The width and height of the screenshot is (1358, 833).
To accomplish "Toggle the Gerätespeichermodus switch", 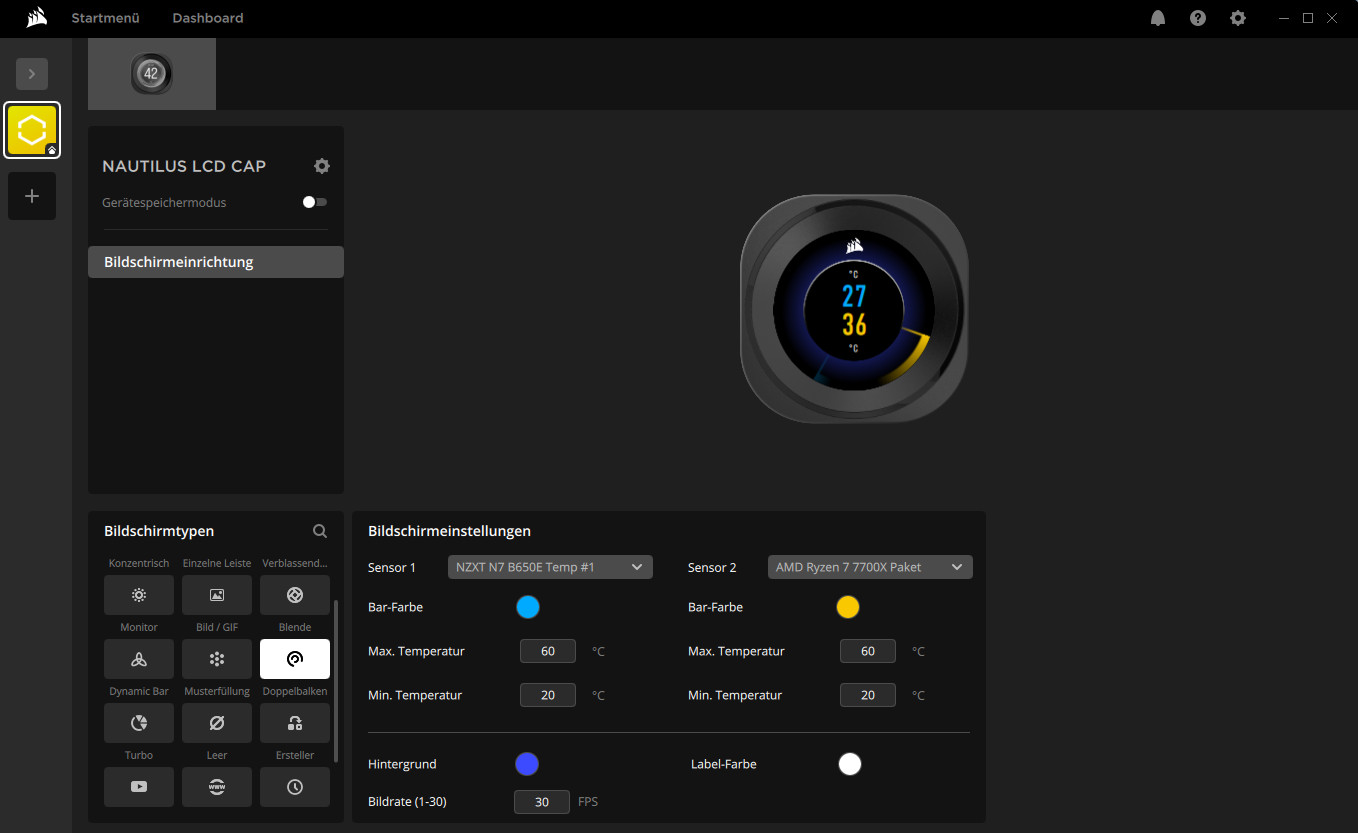I will pyautogui.click(x=315, y=202).
